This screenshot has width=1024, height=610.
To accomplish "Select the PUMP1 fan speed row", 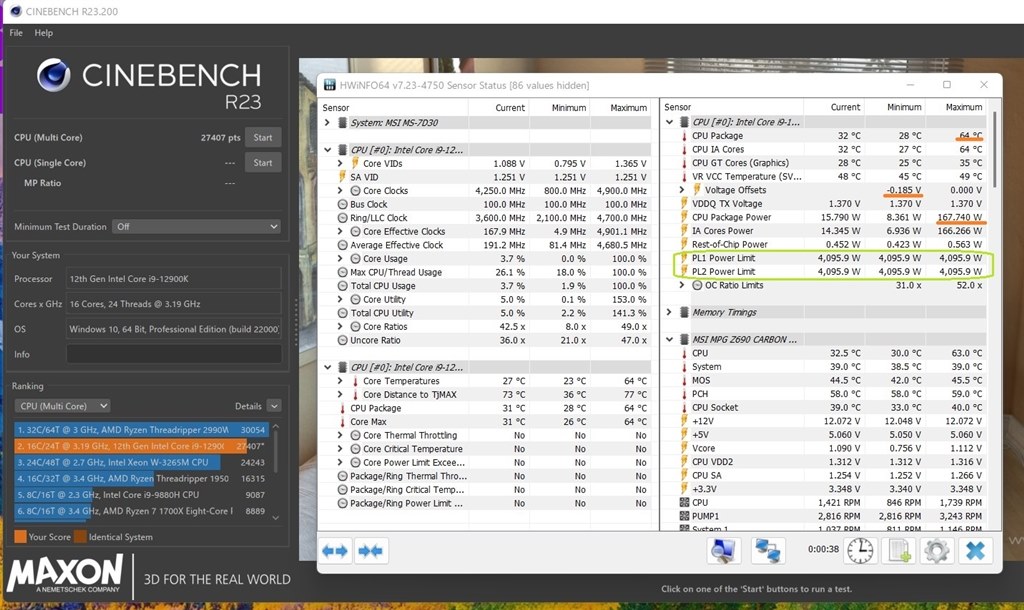I will tap(824, 516).
